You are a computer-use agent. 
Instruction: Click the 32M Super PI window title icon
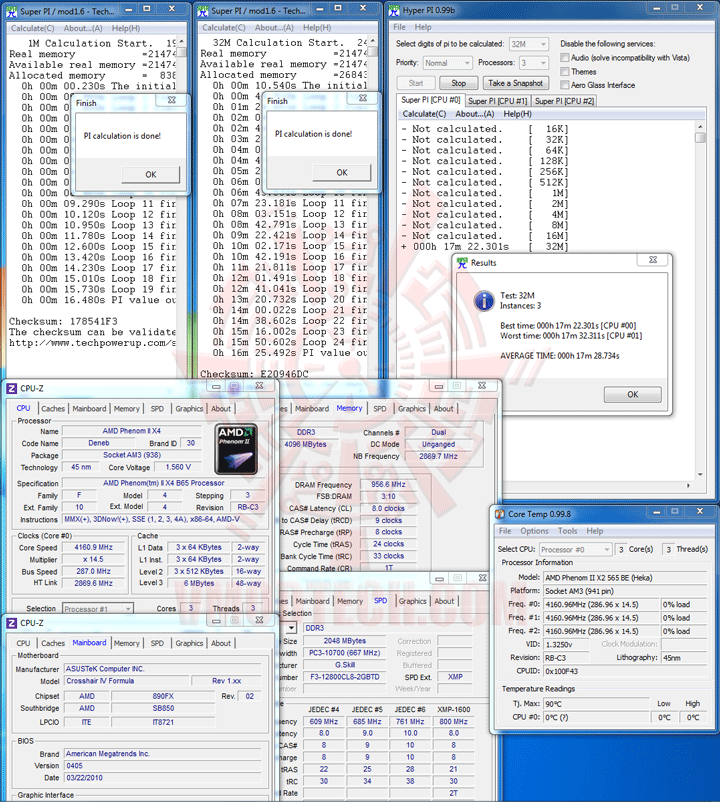[204, 11]
